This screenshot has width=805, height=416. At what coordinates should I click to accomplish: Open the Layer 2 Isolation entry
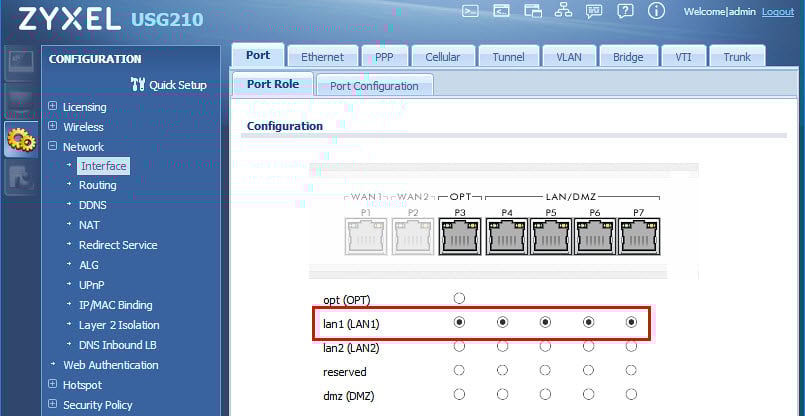119,325
